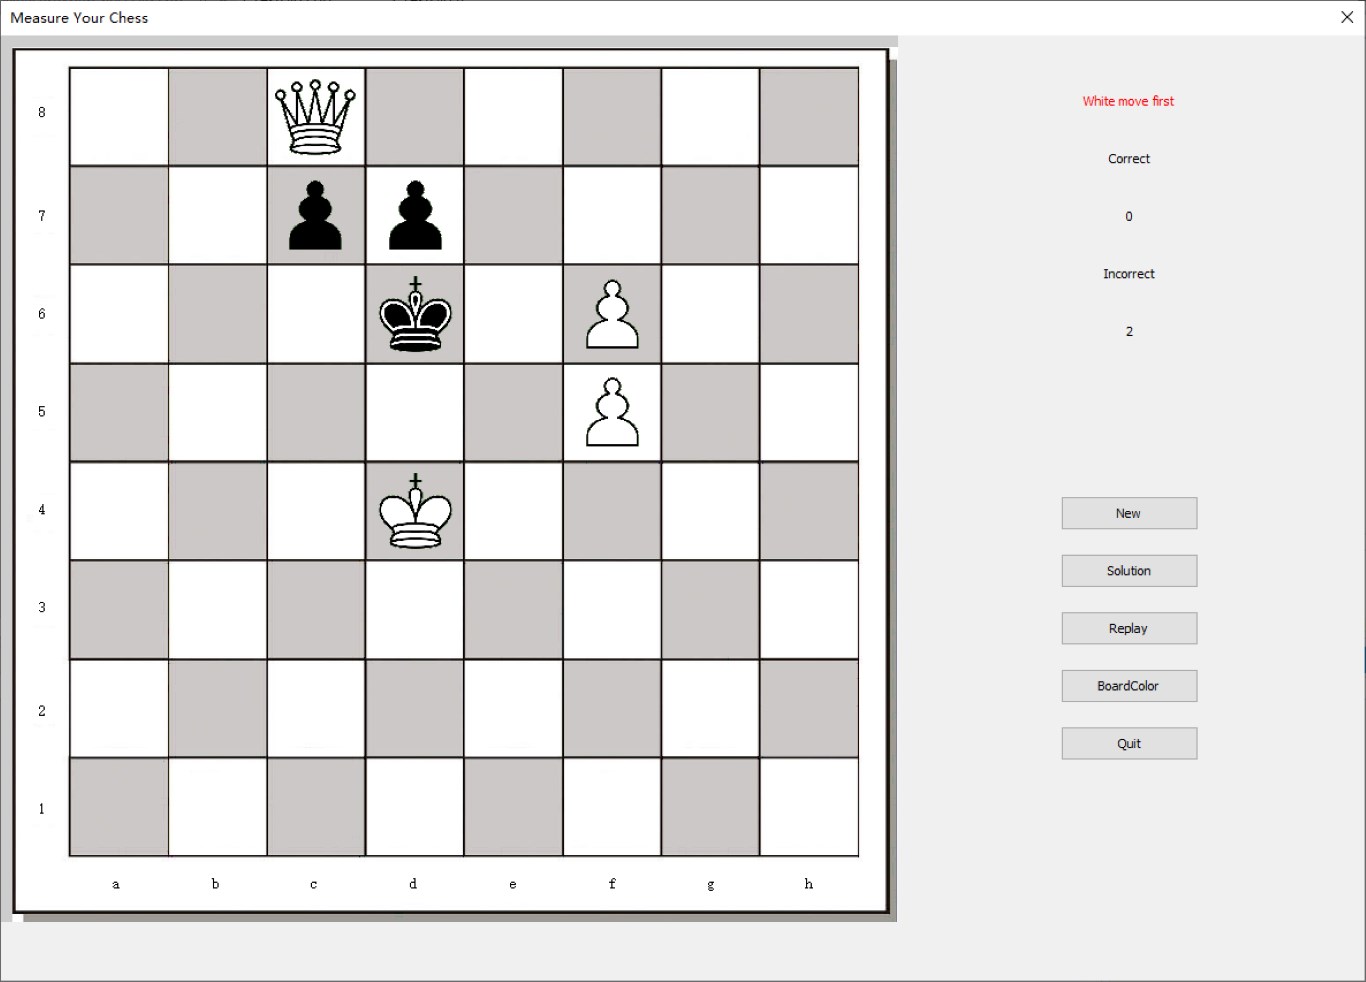
Task: Start a new puzzle with New button
Action: click(x=1129, y=513)
